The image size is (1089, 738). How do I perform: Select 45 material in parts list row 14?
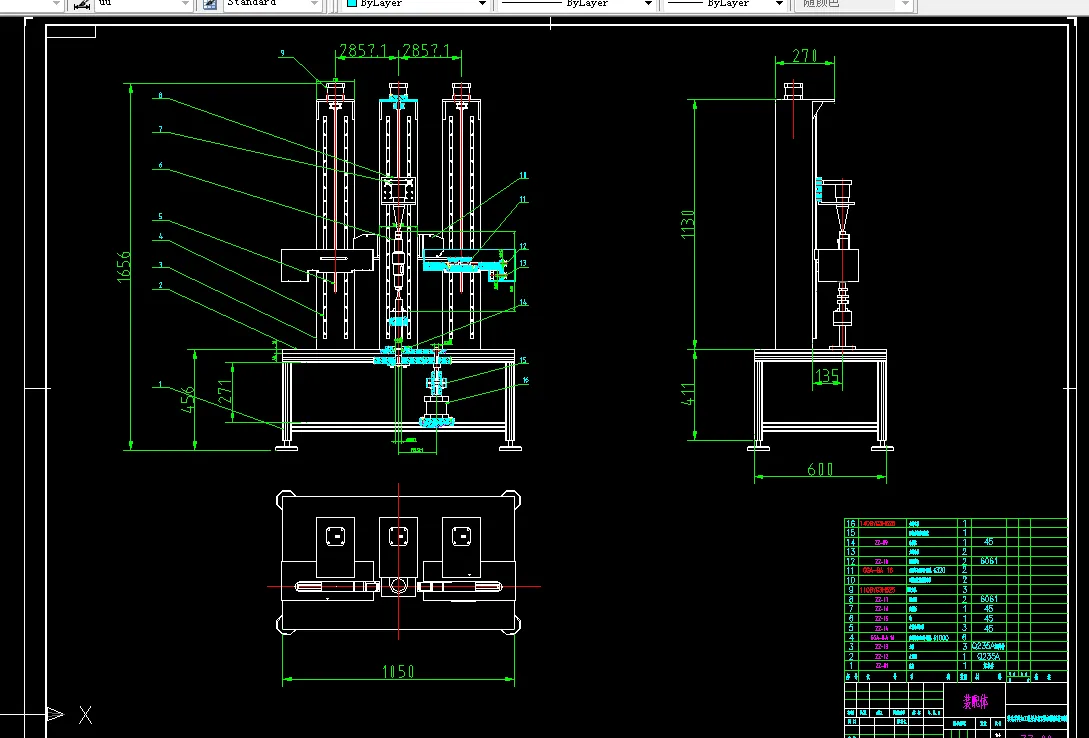[x=989, y=542]
